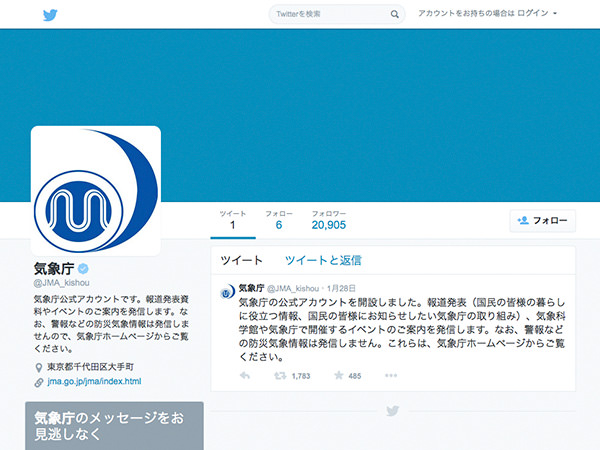Open the 気象庁 profile avatar image
The height and width of the screenshot is (450, 600).
(x=96, y=191)
